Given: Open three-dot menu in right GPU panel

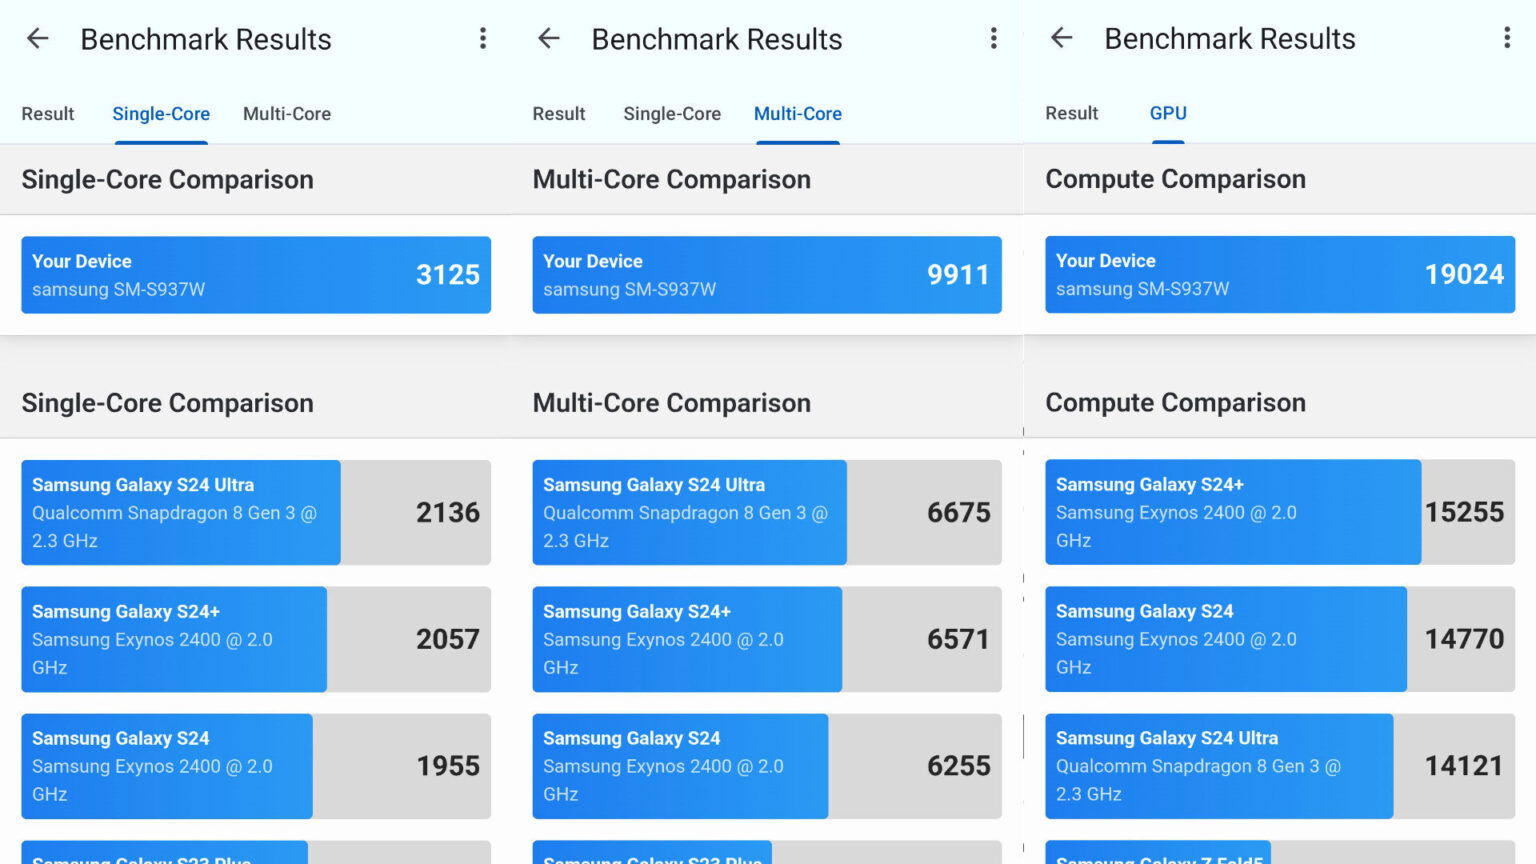Looking at the screenshot, I should click(x=1506, y=38).
